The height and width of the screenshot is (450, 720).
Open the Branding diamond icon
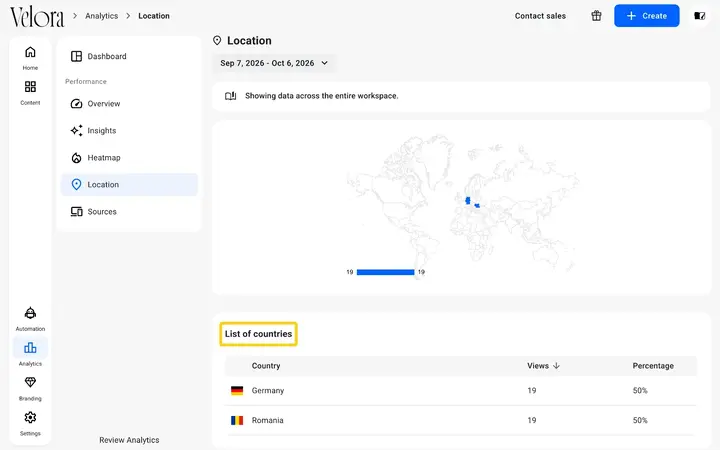point(30,382)
